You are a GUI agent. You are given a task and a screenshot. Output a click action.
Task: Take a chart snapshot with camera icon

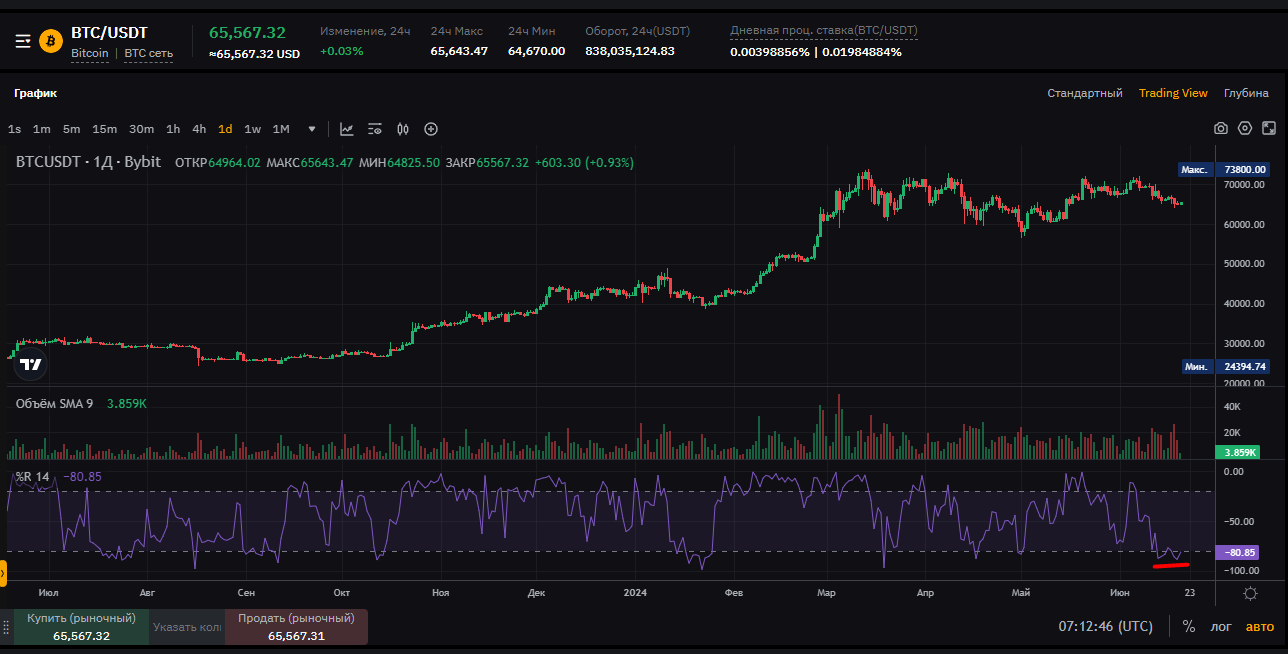pos(1221,128)
